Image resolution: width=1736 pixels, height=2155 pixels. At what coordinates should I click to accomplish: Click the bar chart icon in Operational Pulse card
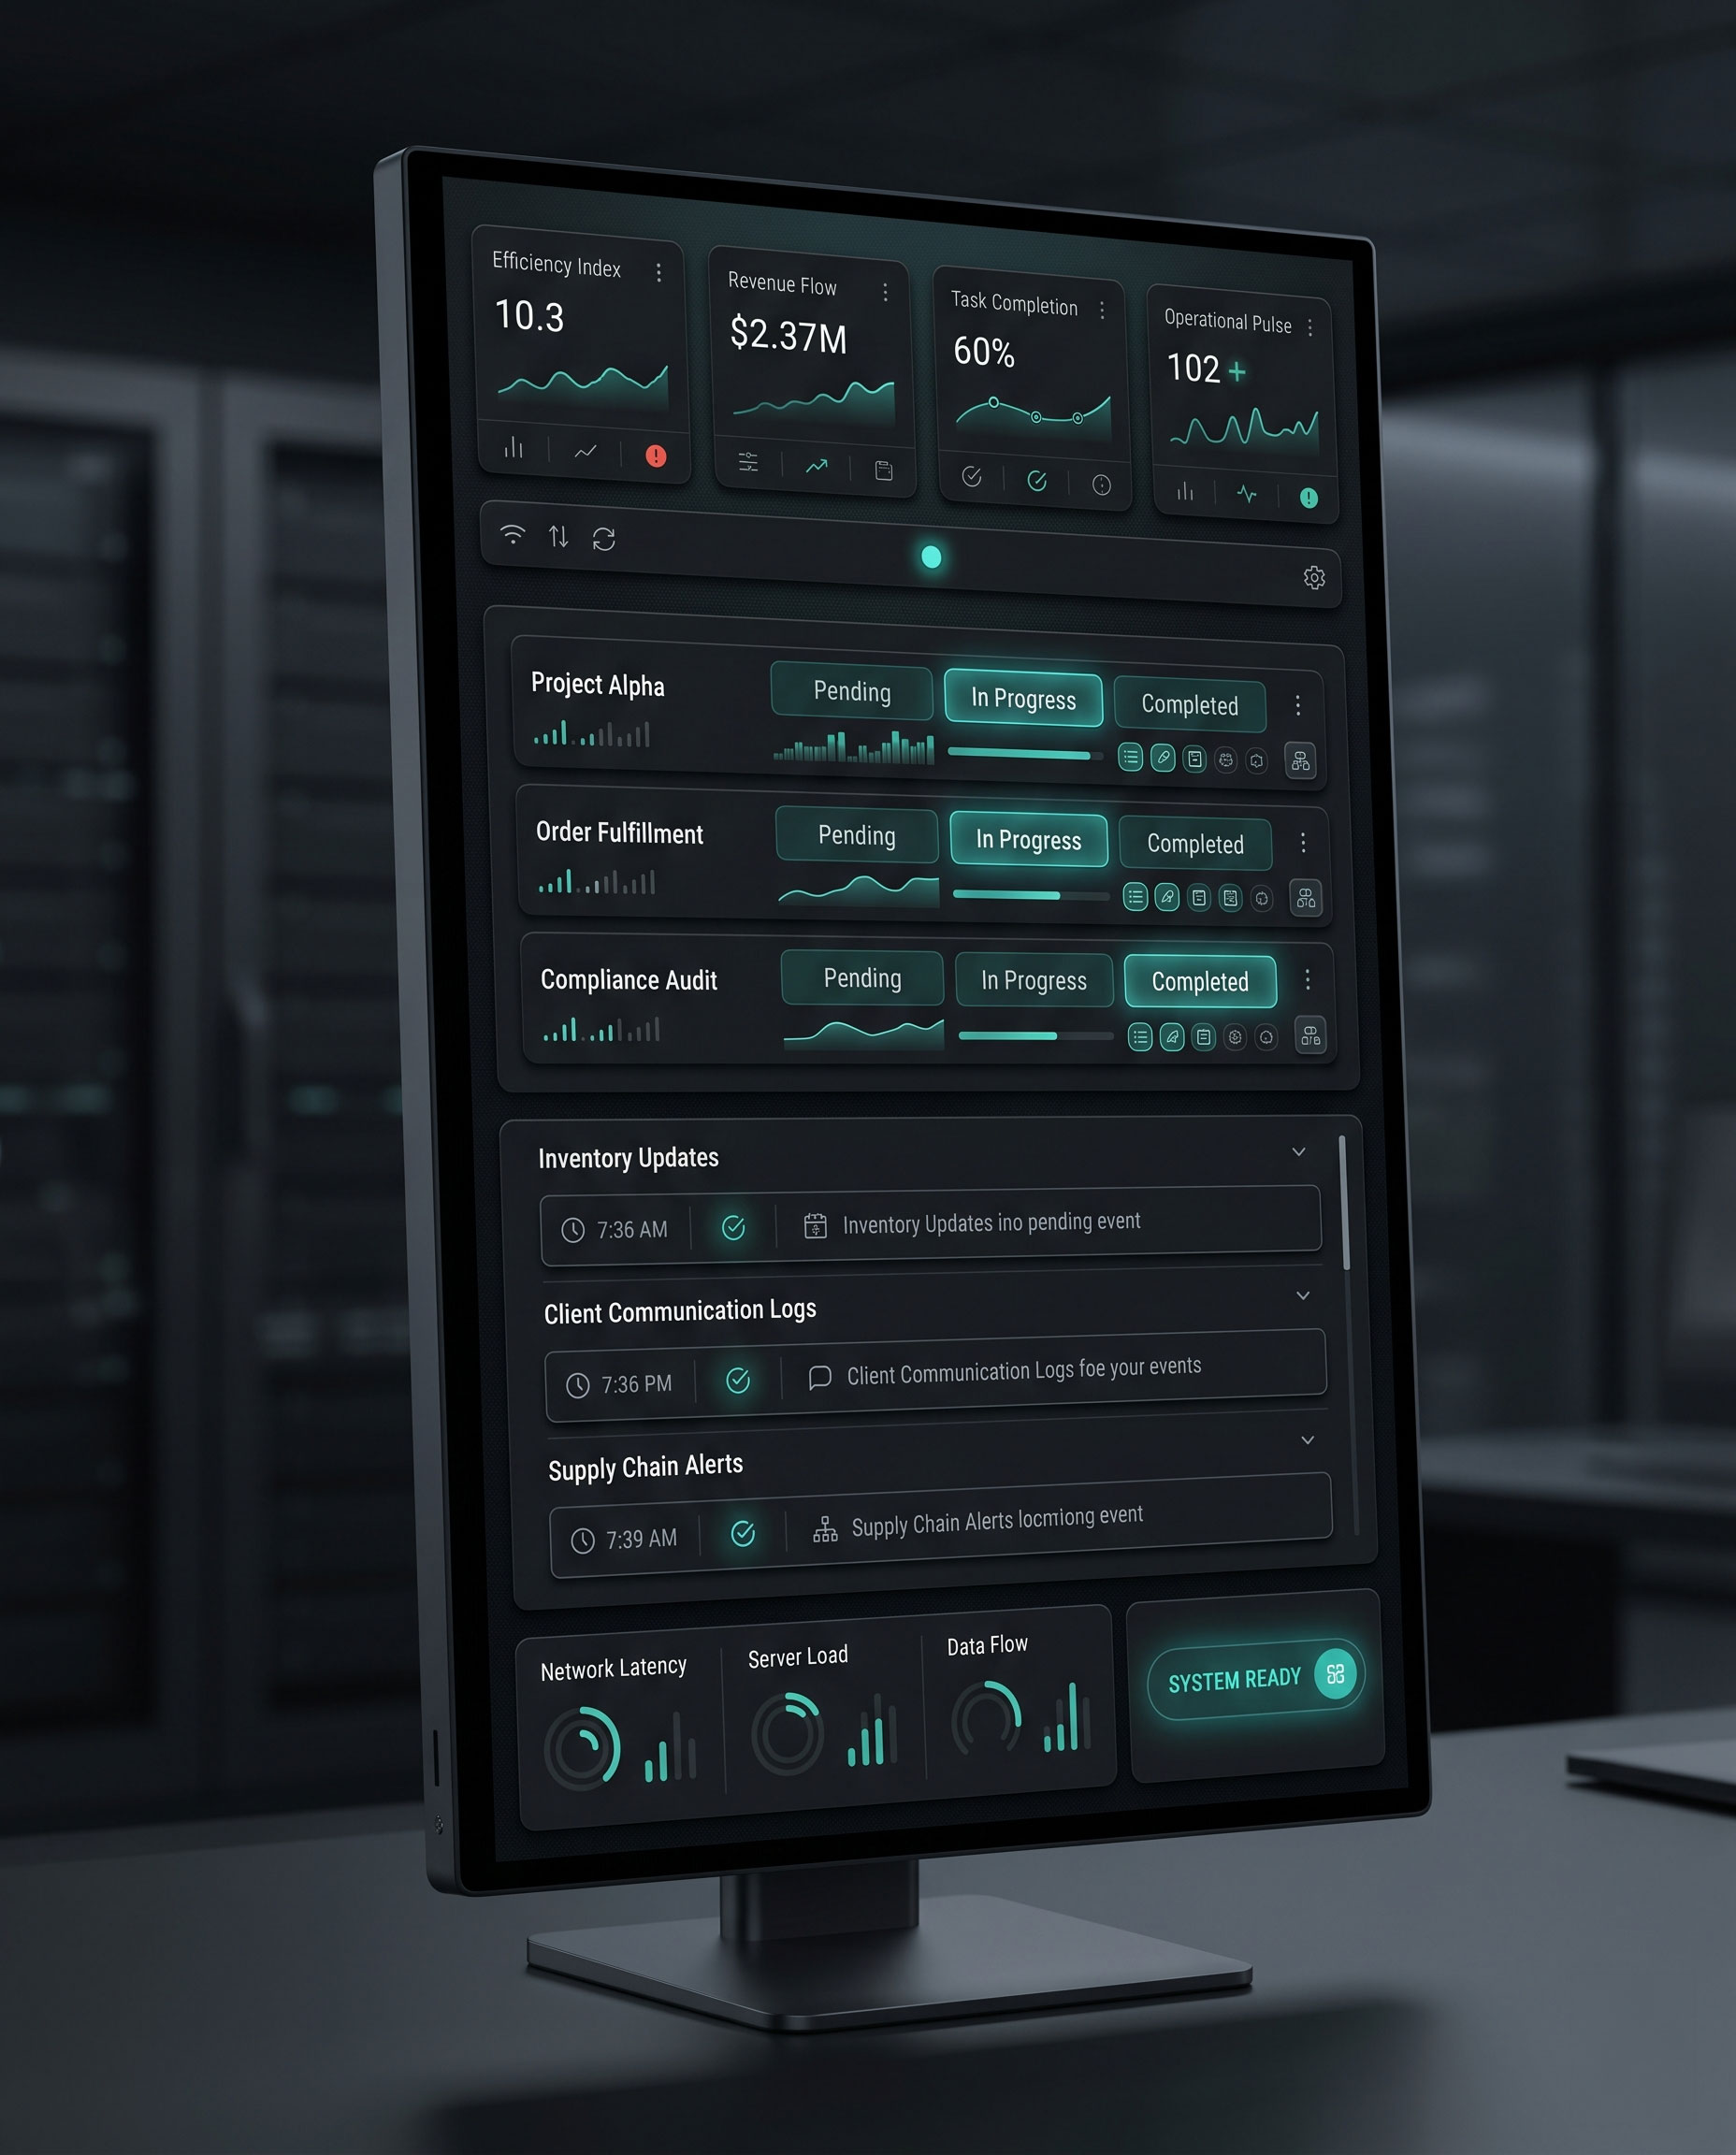coord(1185,490)
